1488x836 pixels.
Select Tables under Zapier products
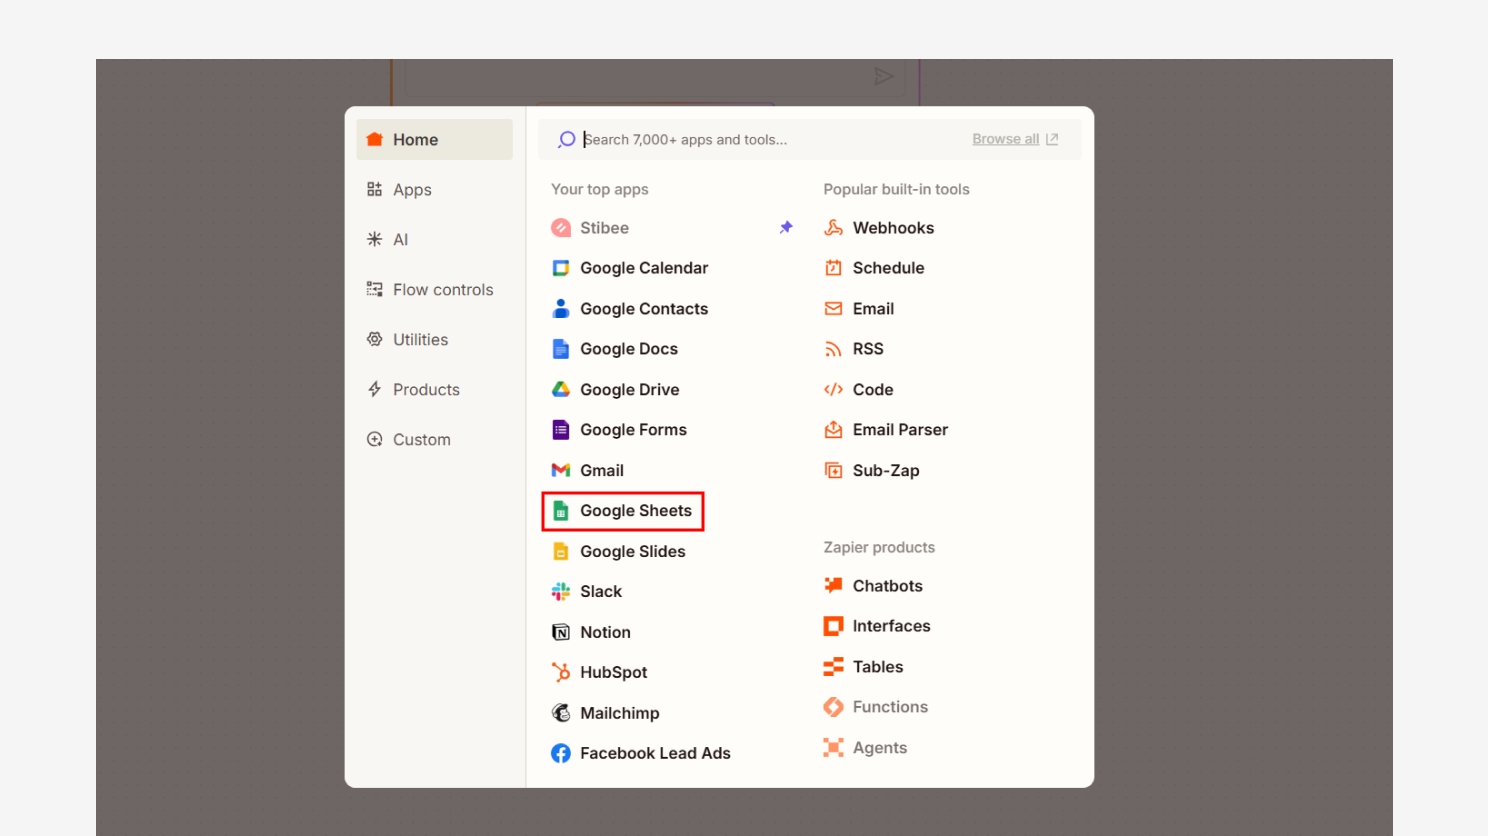tap(877, 667)
